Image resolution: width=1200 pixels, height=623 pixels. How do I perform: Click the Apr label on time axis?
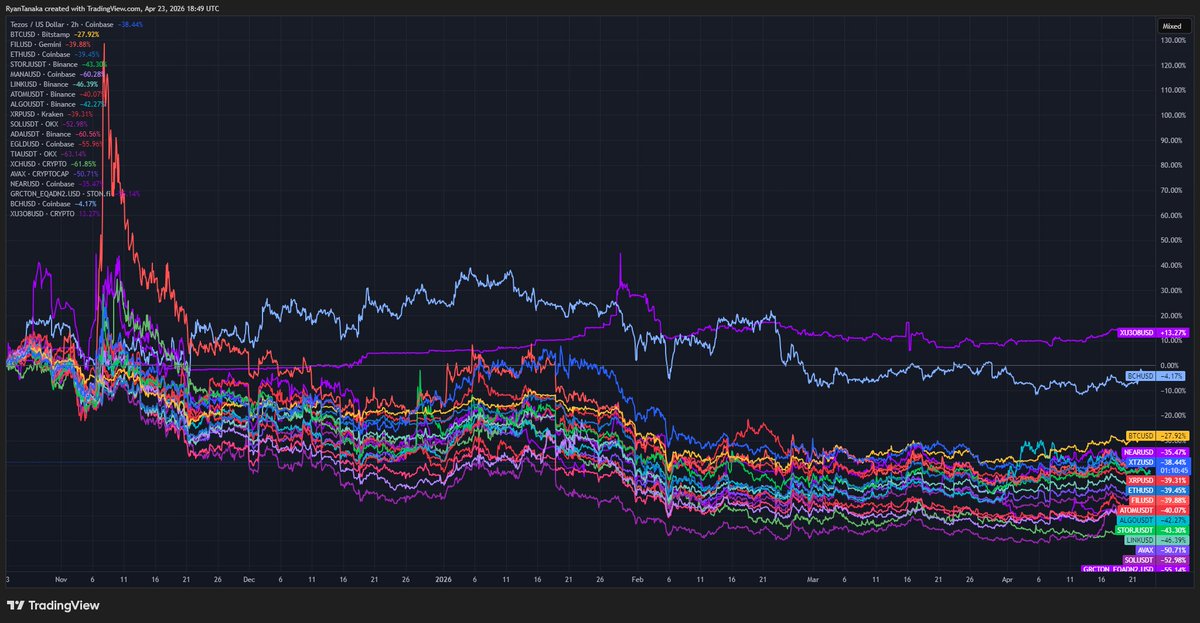tap(1007, 579)
